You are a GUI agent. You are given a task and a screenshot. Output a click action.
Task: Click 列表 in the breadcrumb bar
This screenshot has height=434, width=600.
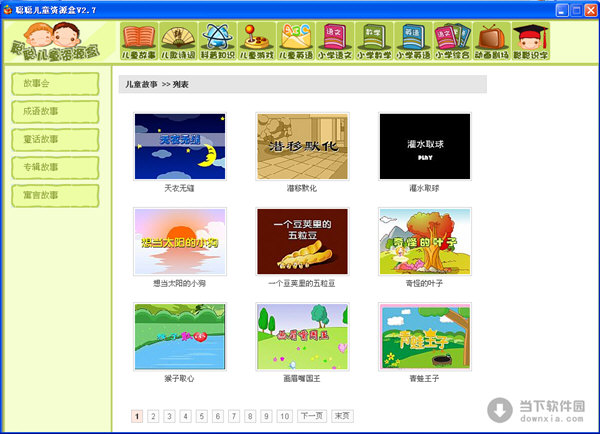tap(181, 85)
